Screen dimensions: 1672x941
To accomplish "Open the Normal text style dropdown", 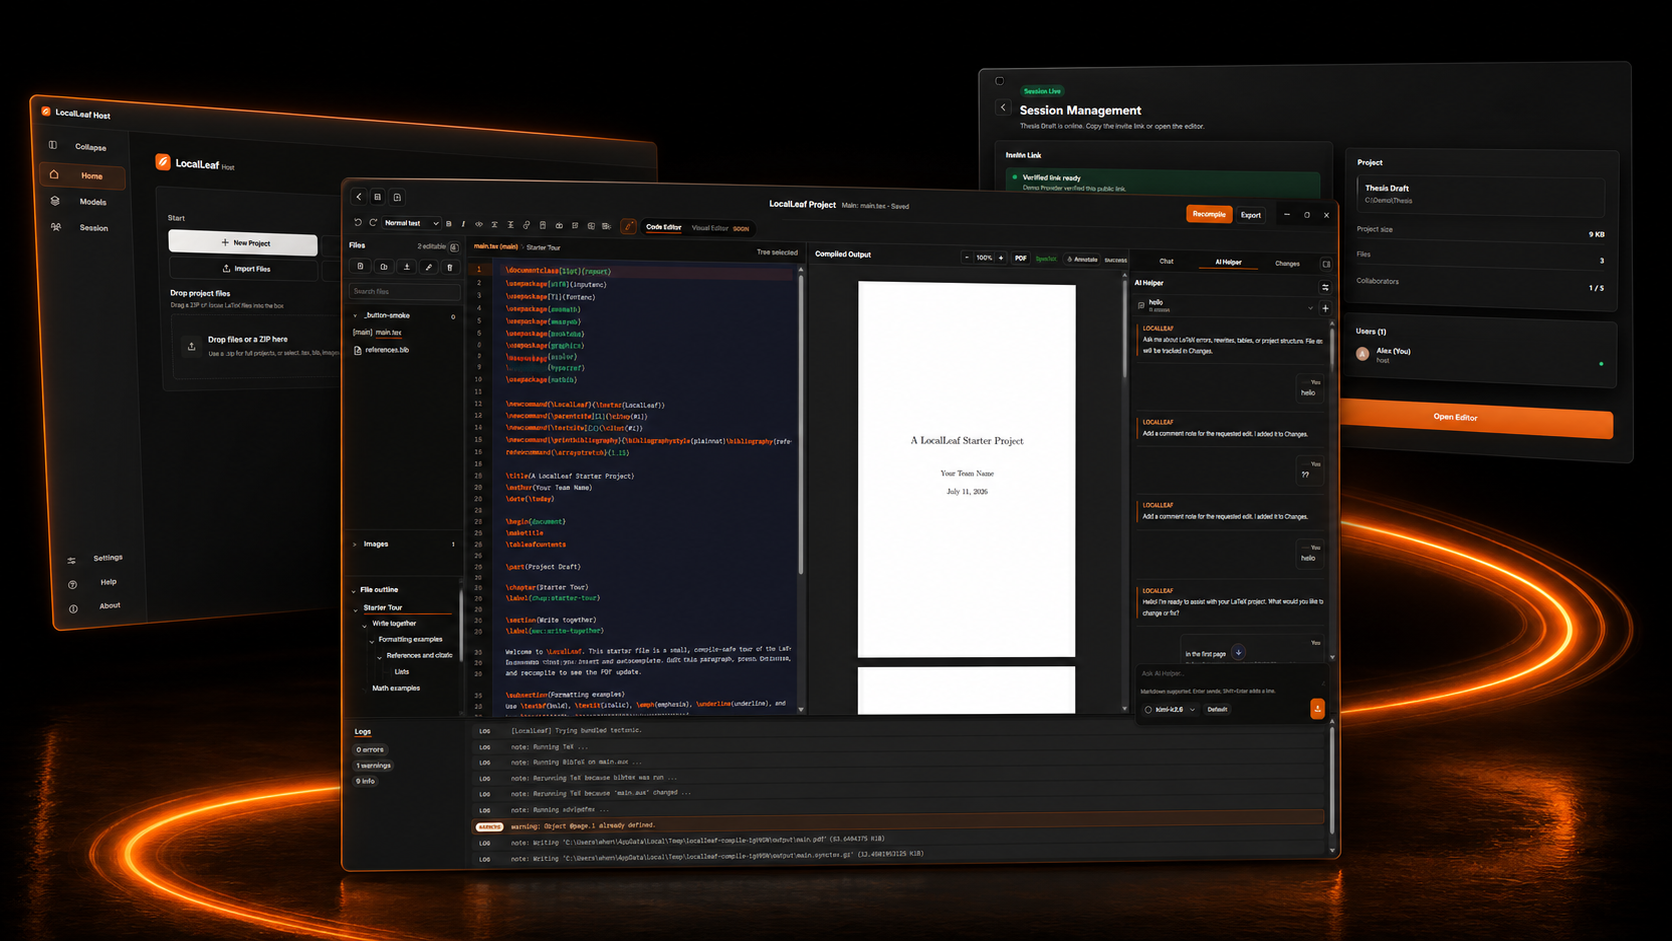I will (411, 223).
